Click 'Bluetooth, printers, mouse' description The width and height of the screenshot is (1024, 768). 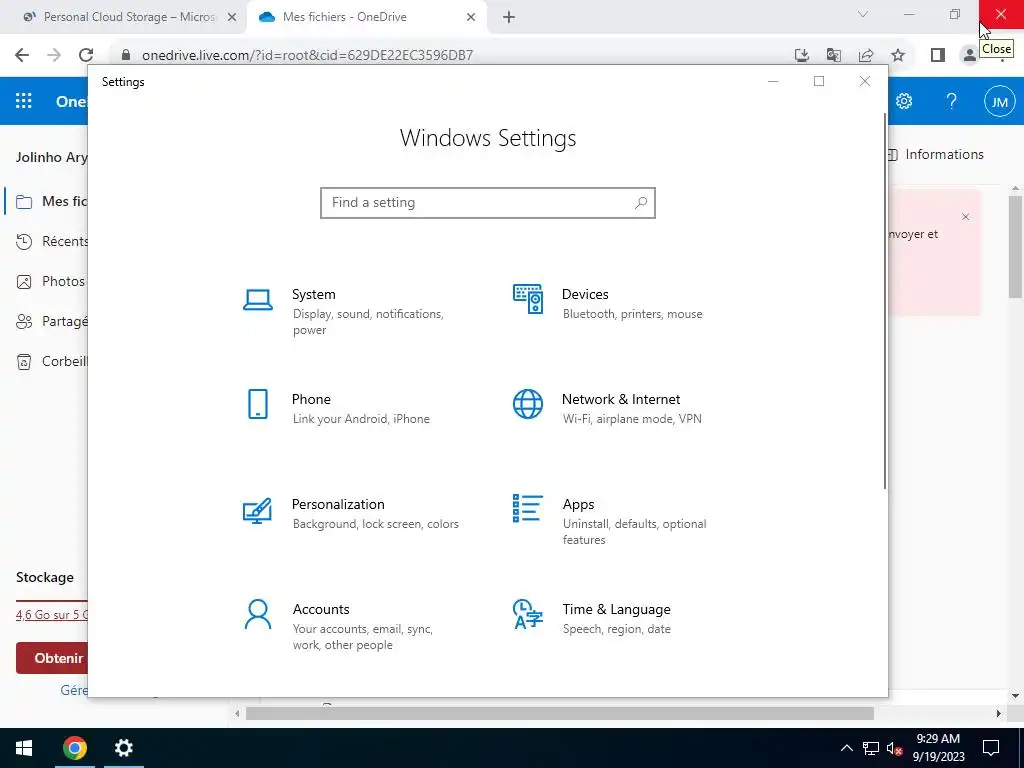(x=633, y=314)
